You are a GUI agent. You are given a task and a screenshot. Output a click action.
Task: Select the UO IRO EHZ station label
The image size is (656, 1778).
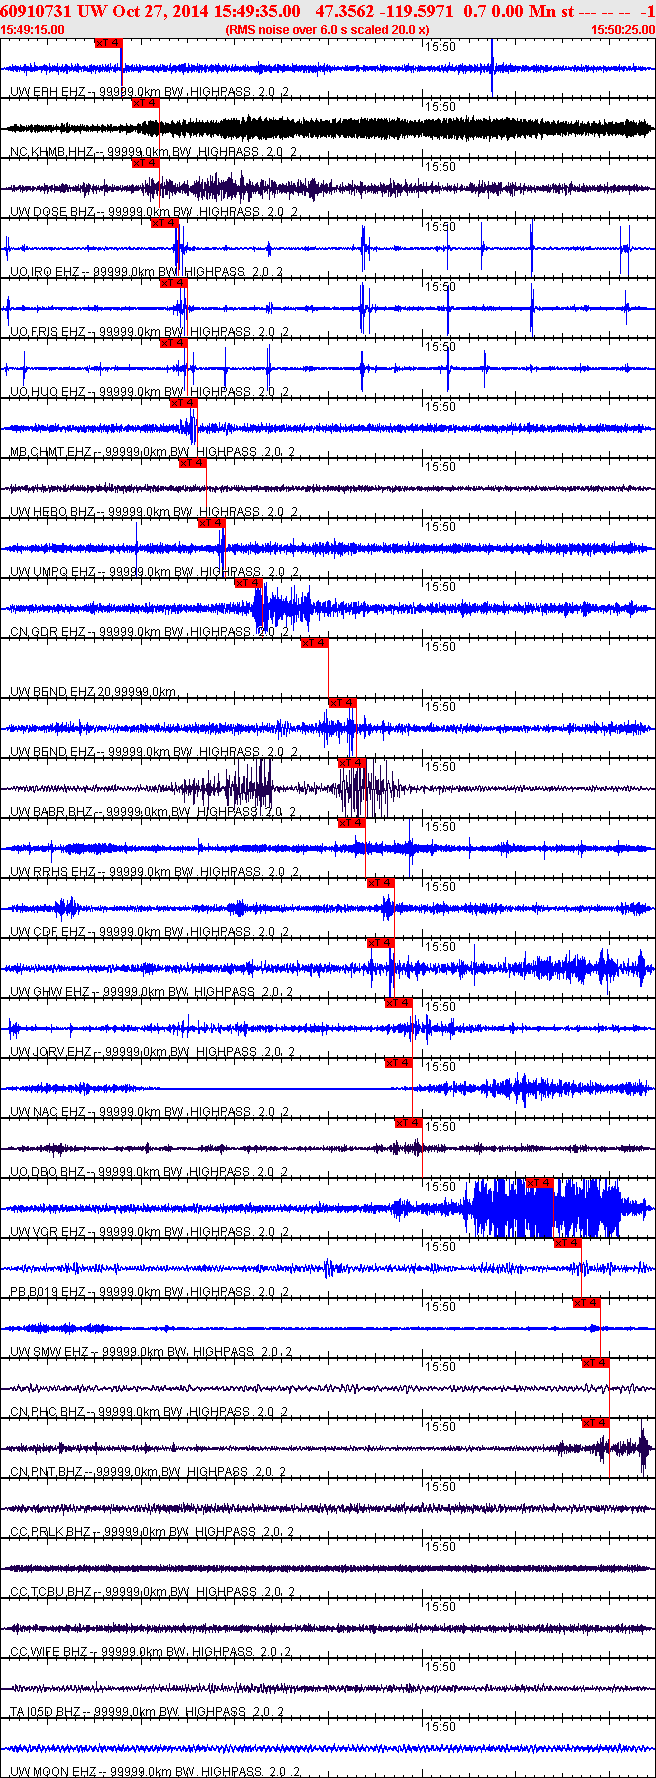pyautogui.click(x=146, y=272)
